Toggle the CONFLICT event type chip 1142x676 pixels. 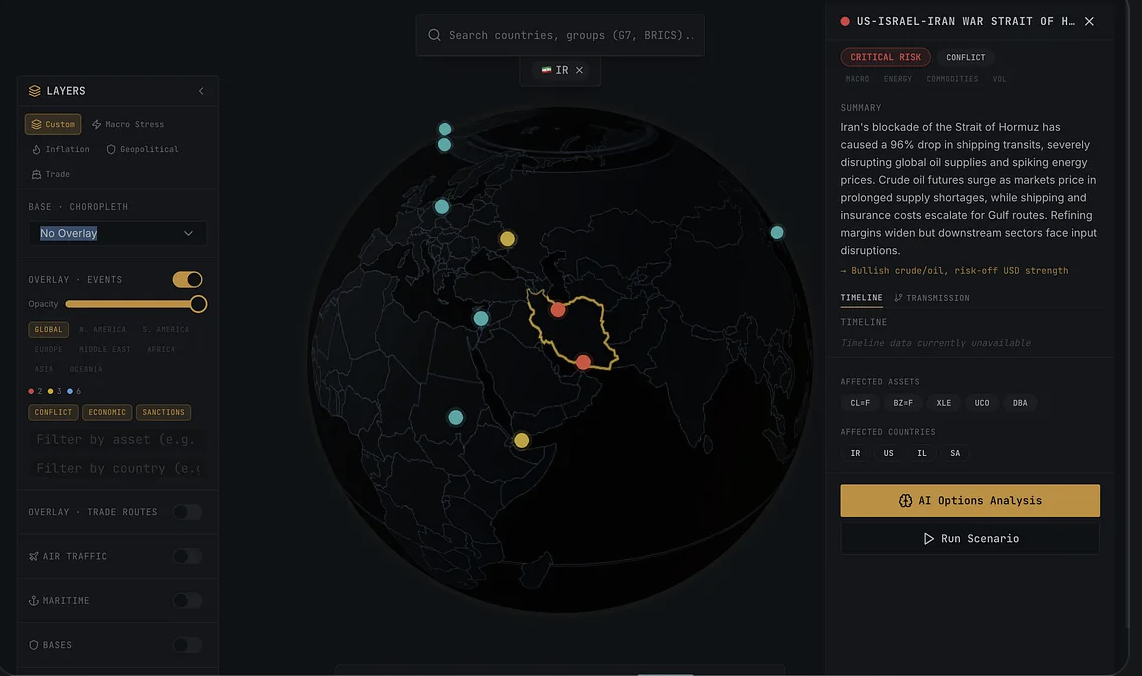click(53, 412)
